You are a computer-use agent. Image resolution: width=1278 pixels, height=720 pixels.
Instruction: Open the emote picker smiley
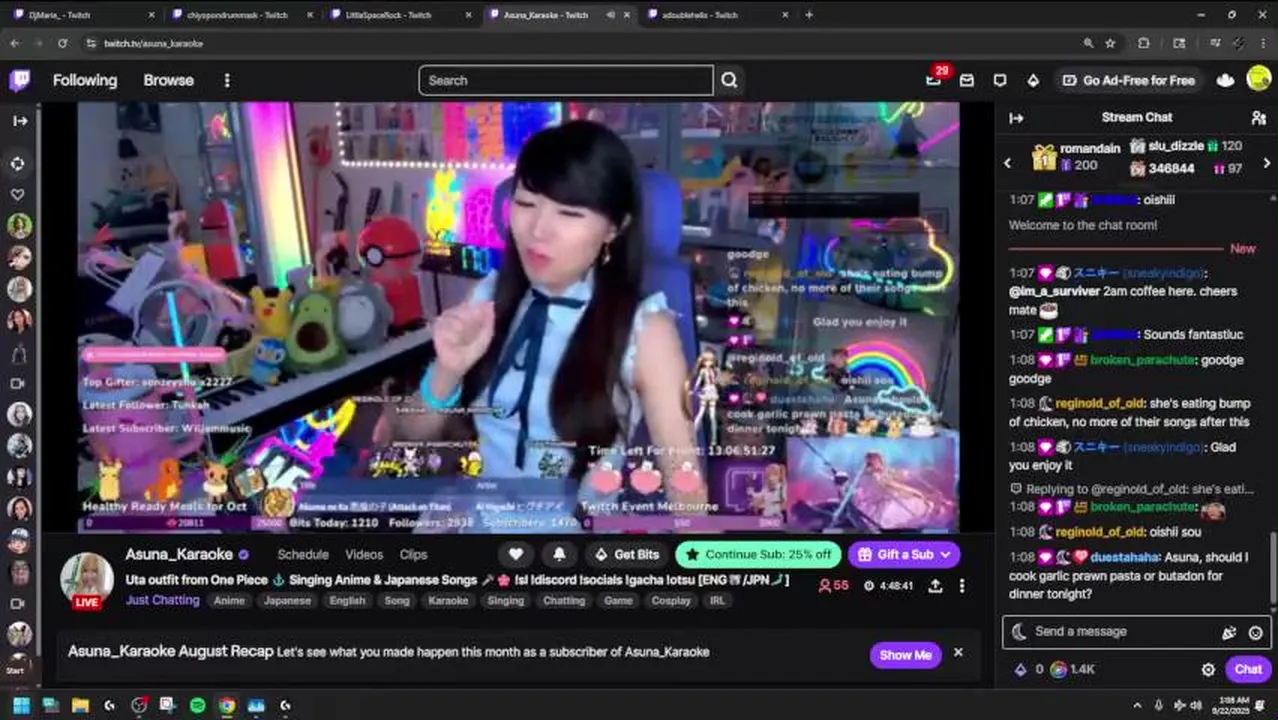[x=1255, y=633]
